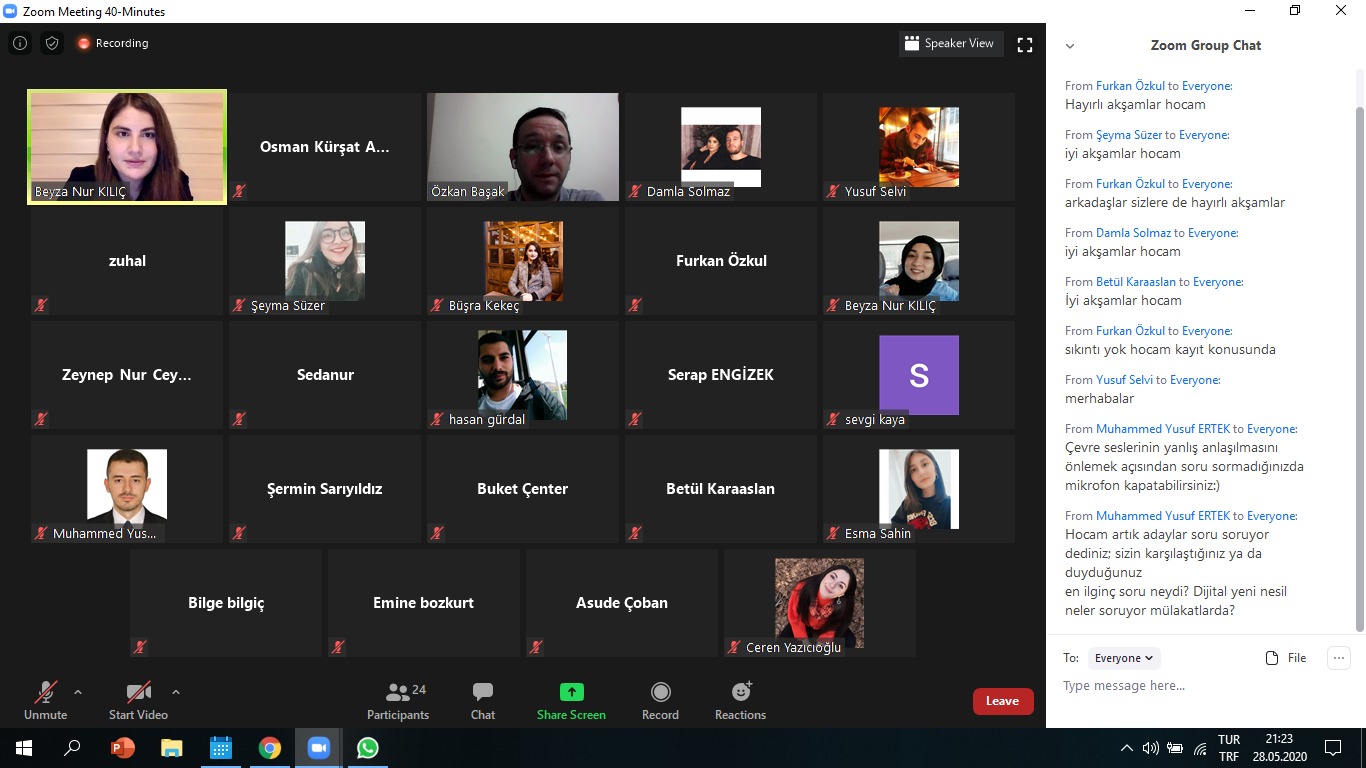The height and width of the screenshot is (768, 1366).
Task: Click the Record button
Action: point(660,700)
